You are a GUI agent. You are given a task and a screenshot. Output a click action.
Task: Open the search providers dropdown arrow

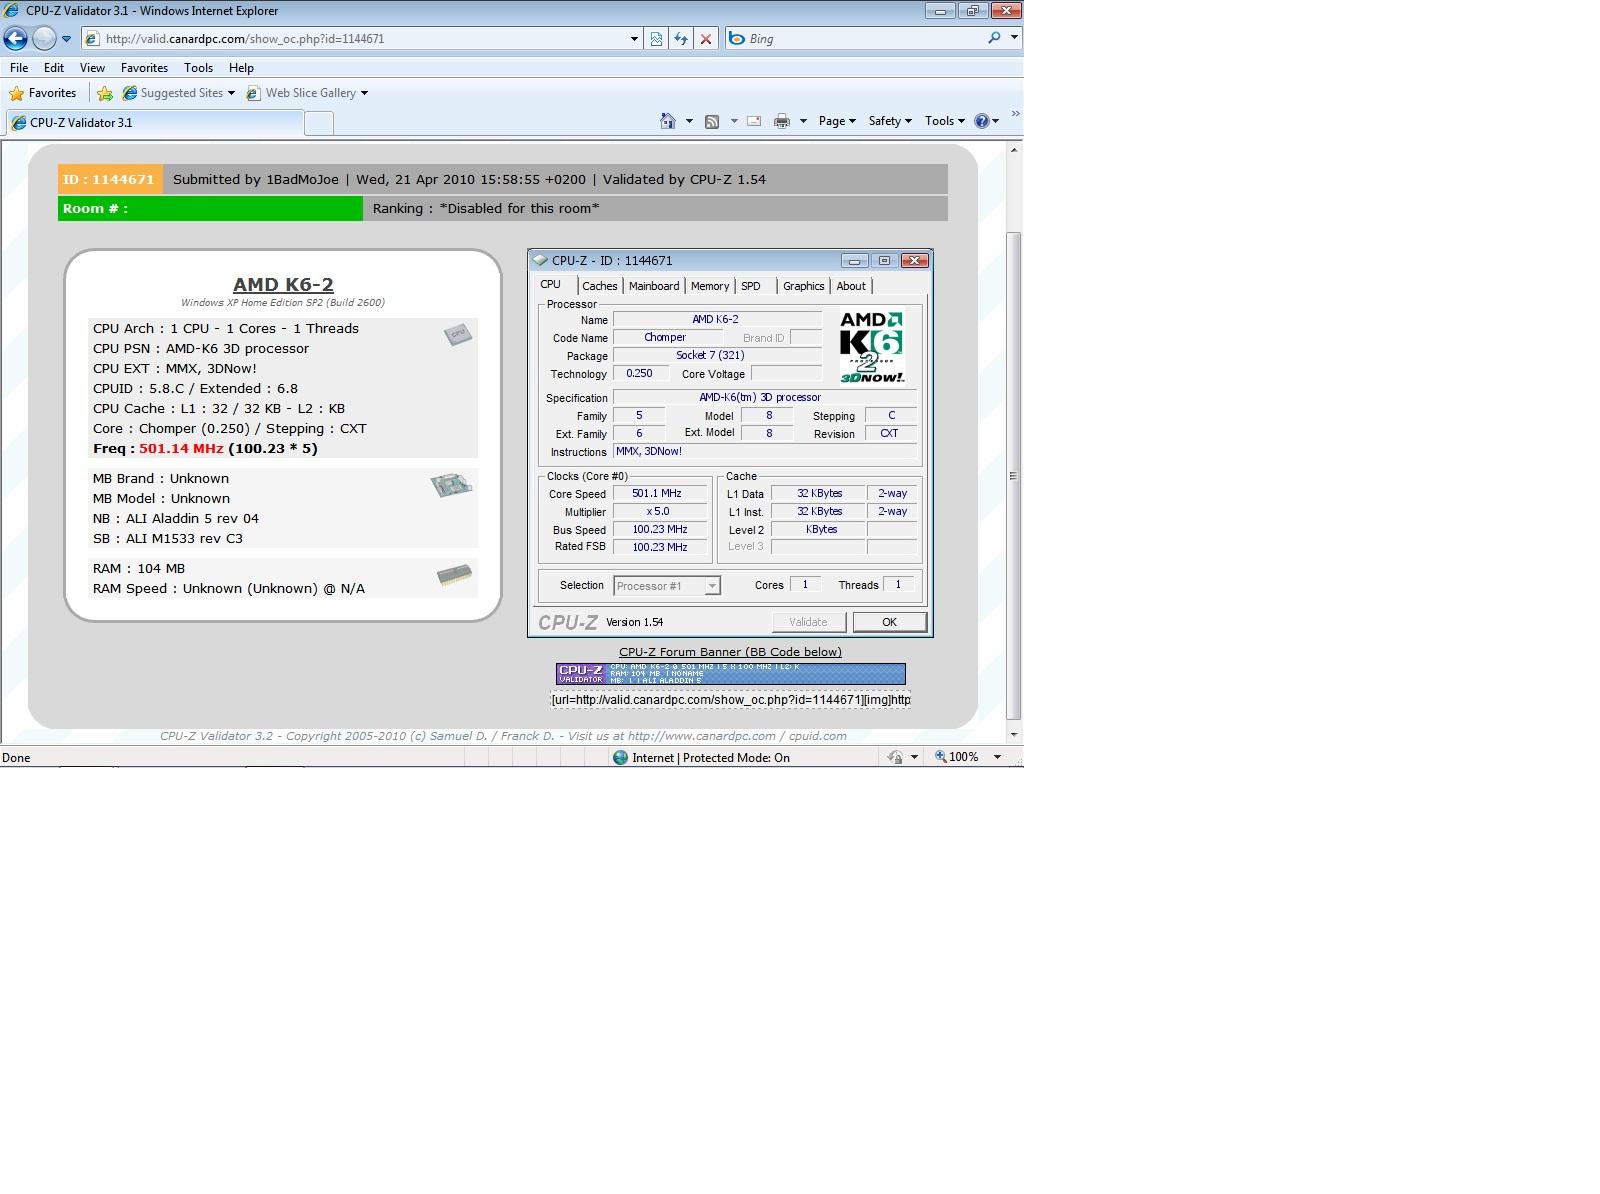point(1014,38)
